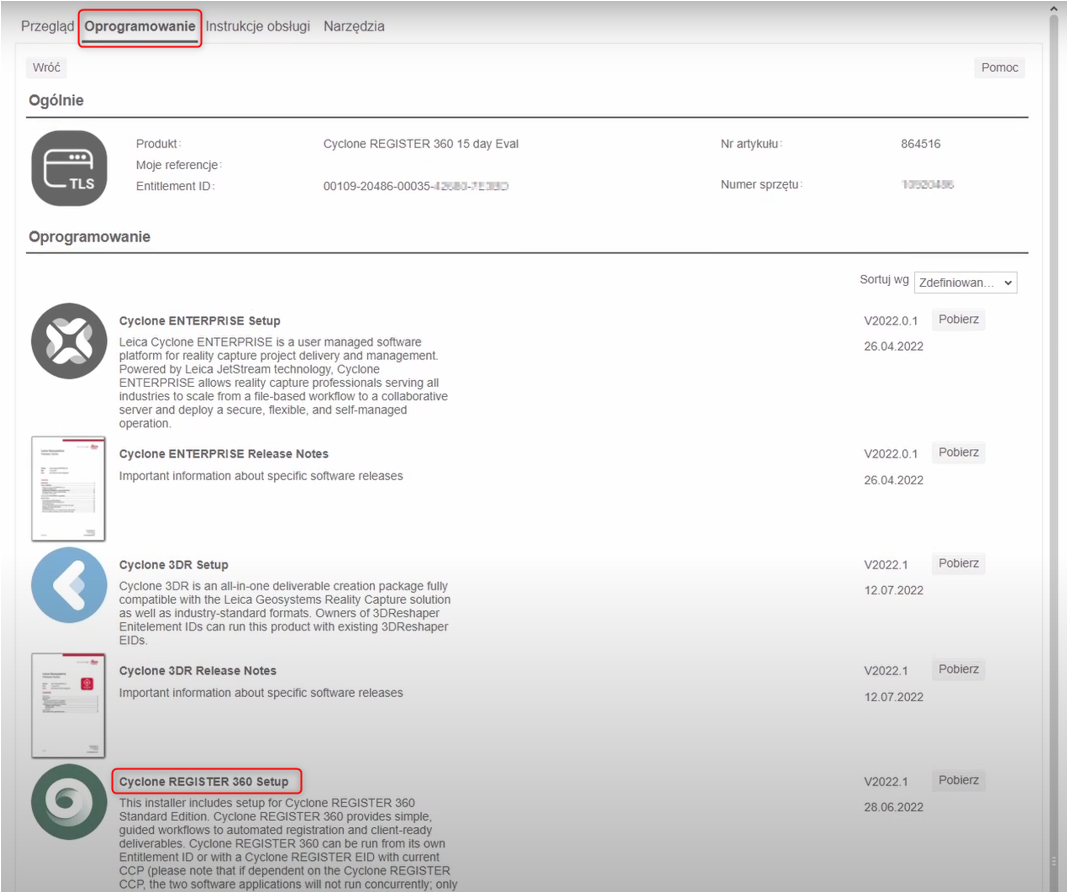Select the Oprogramowanie tab
Screen dimensions: 1067x896
140,27
